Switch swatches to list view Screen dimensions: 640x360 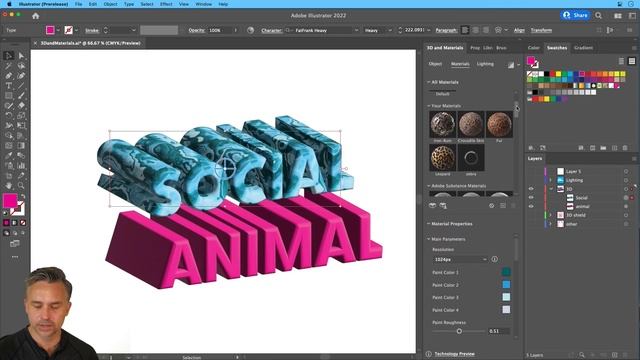[621, 61]
